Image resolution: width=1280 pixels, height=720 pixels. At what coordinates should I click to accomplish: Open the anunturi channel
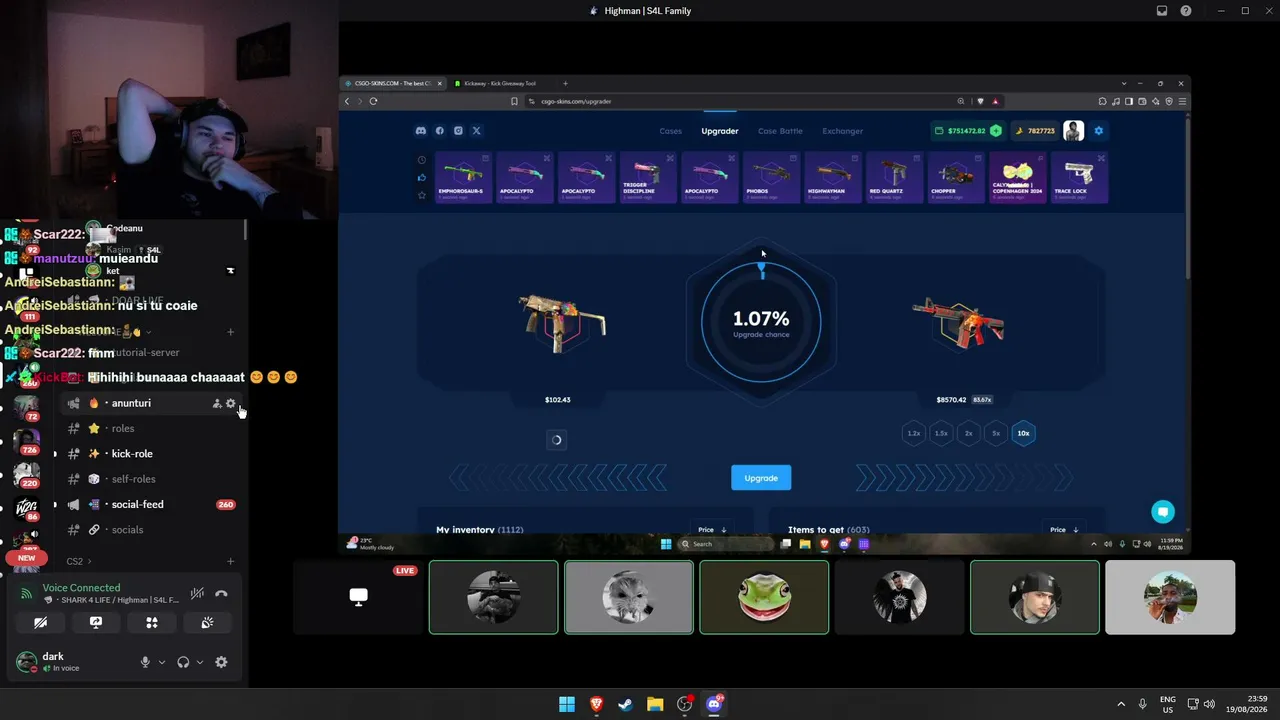[x=131, y=403]
